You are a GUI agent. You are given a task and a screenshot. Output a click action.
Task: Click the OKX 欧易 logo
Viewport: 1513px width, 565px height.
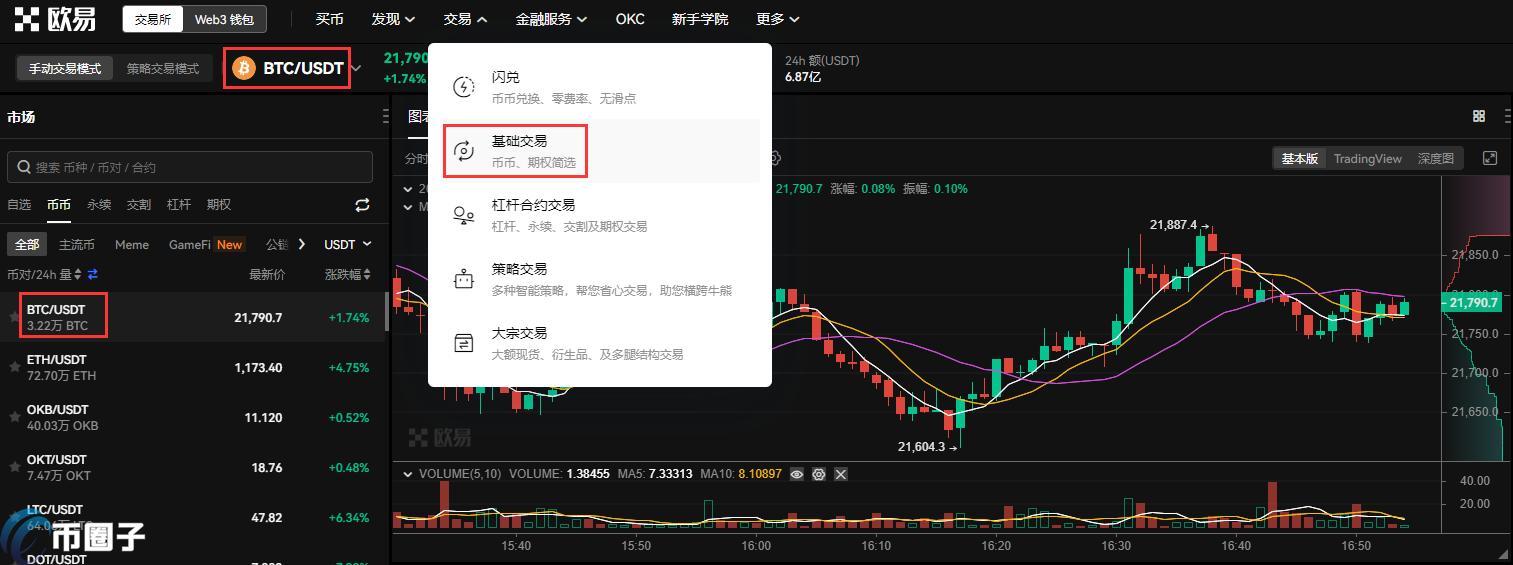tap(54, 19)
